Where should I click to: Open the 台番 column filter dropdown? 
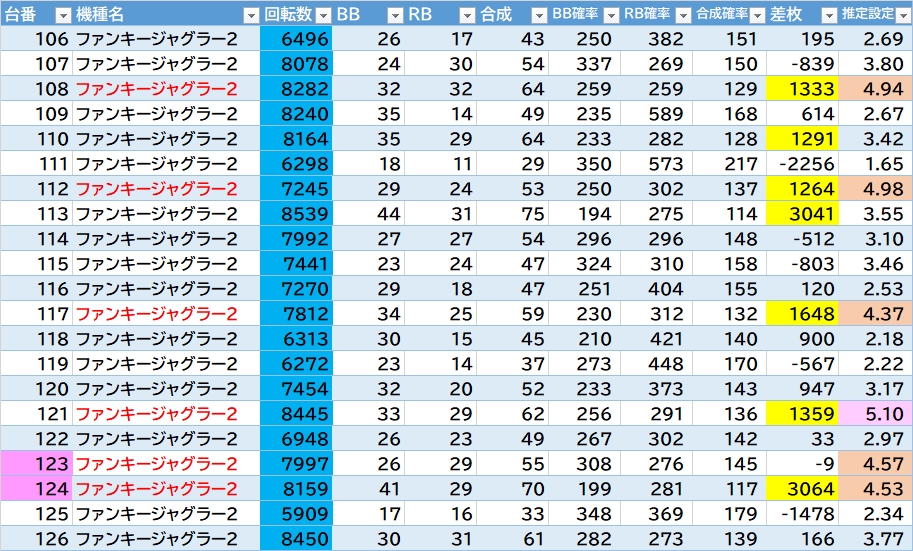(63, 15)
